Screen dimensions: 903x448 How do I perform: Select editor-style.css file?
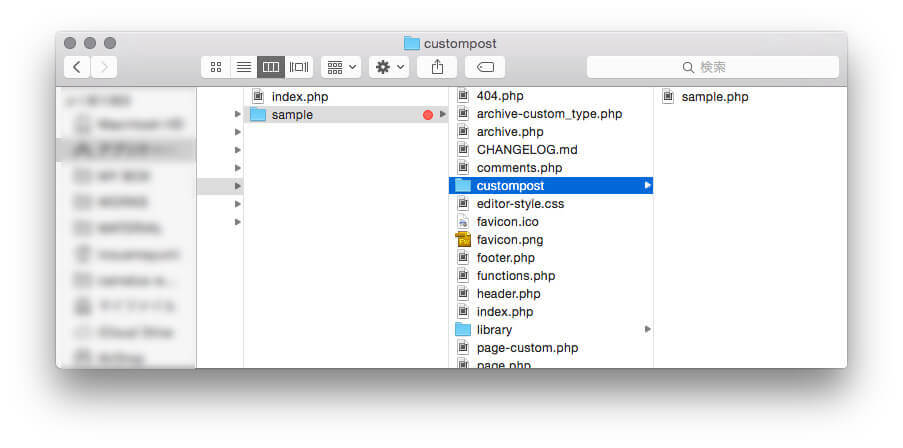[551, 204]
